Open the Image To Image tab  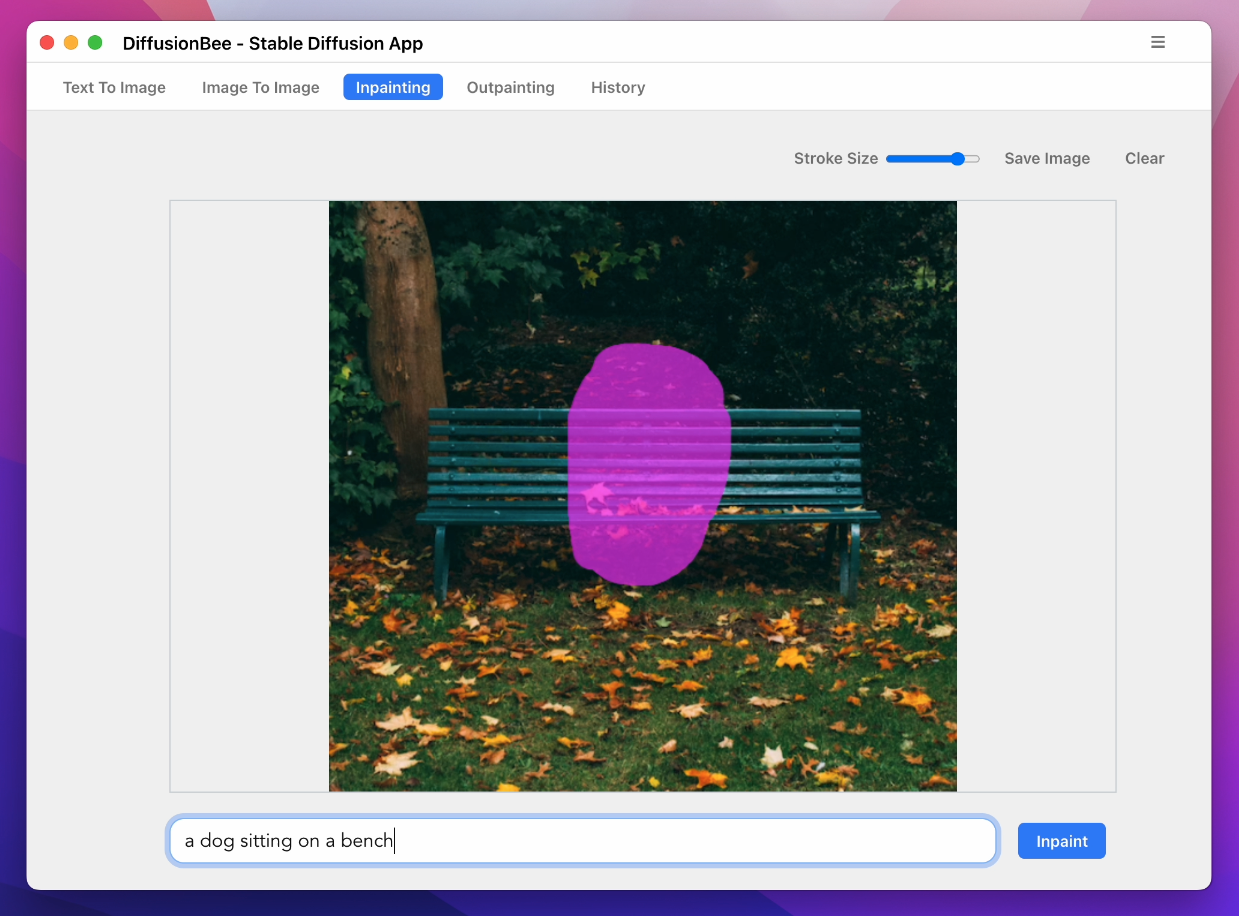point(260,88)
